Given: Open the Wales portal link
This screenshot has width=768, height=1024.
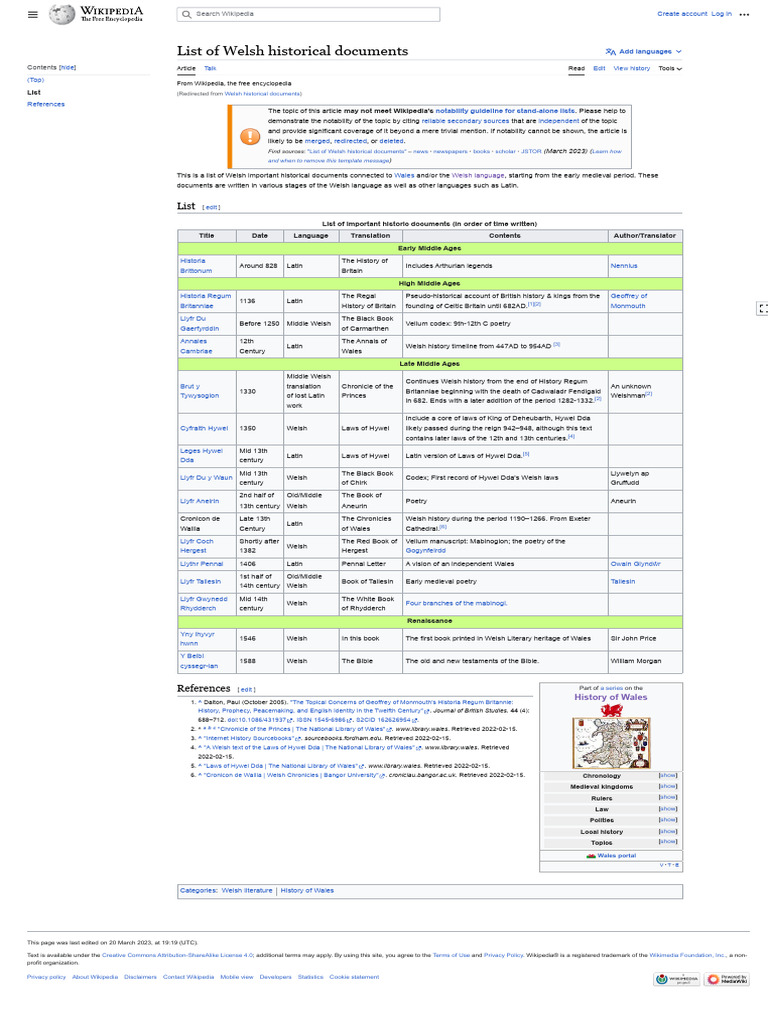Looking at the screenshot, I should click(616, 856).
